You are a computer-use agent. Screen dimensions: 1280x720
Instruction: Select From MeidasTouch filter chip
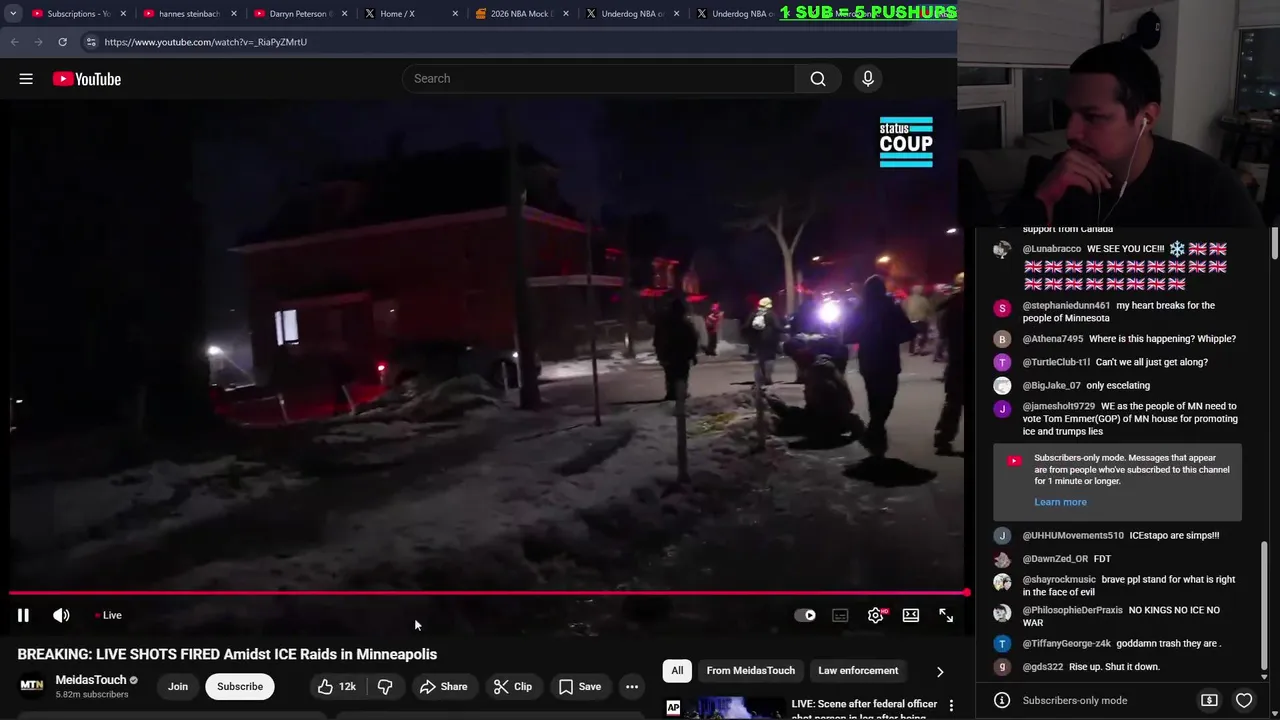click(x=751, y=671)
